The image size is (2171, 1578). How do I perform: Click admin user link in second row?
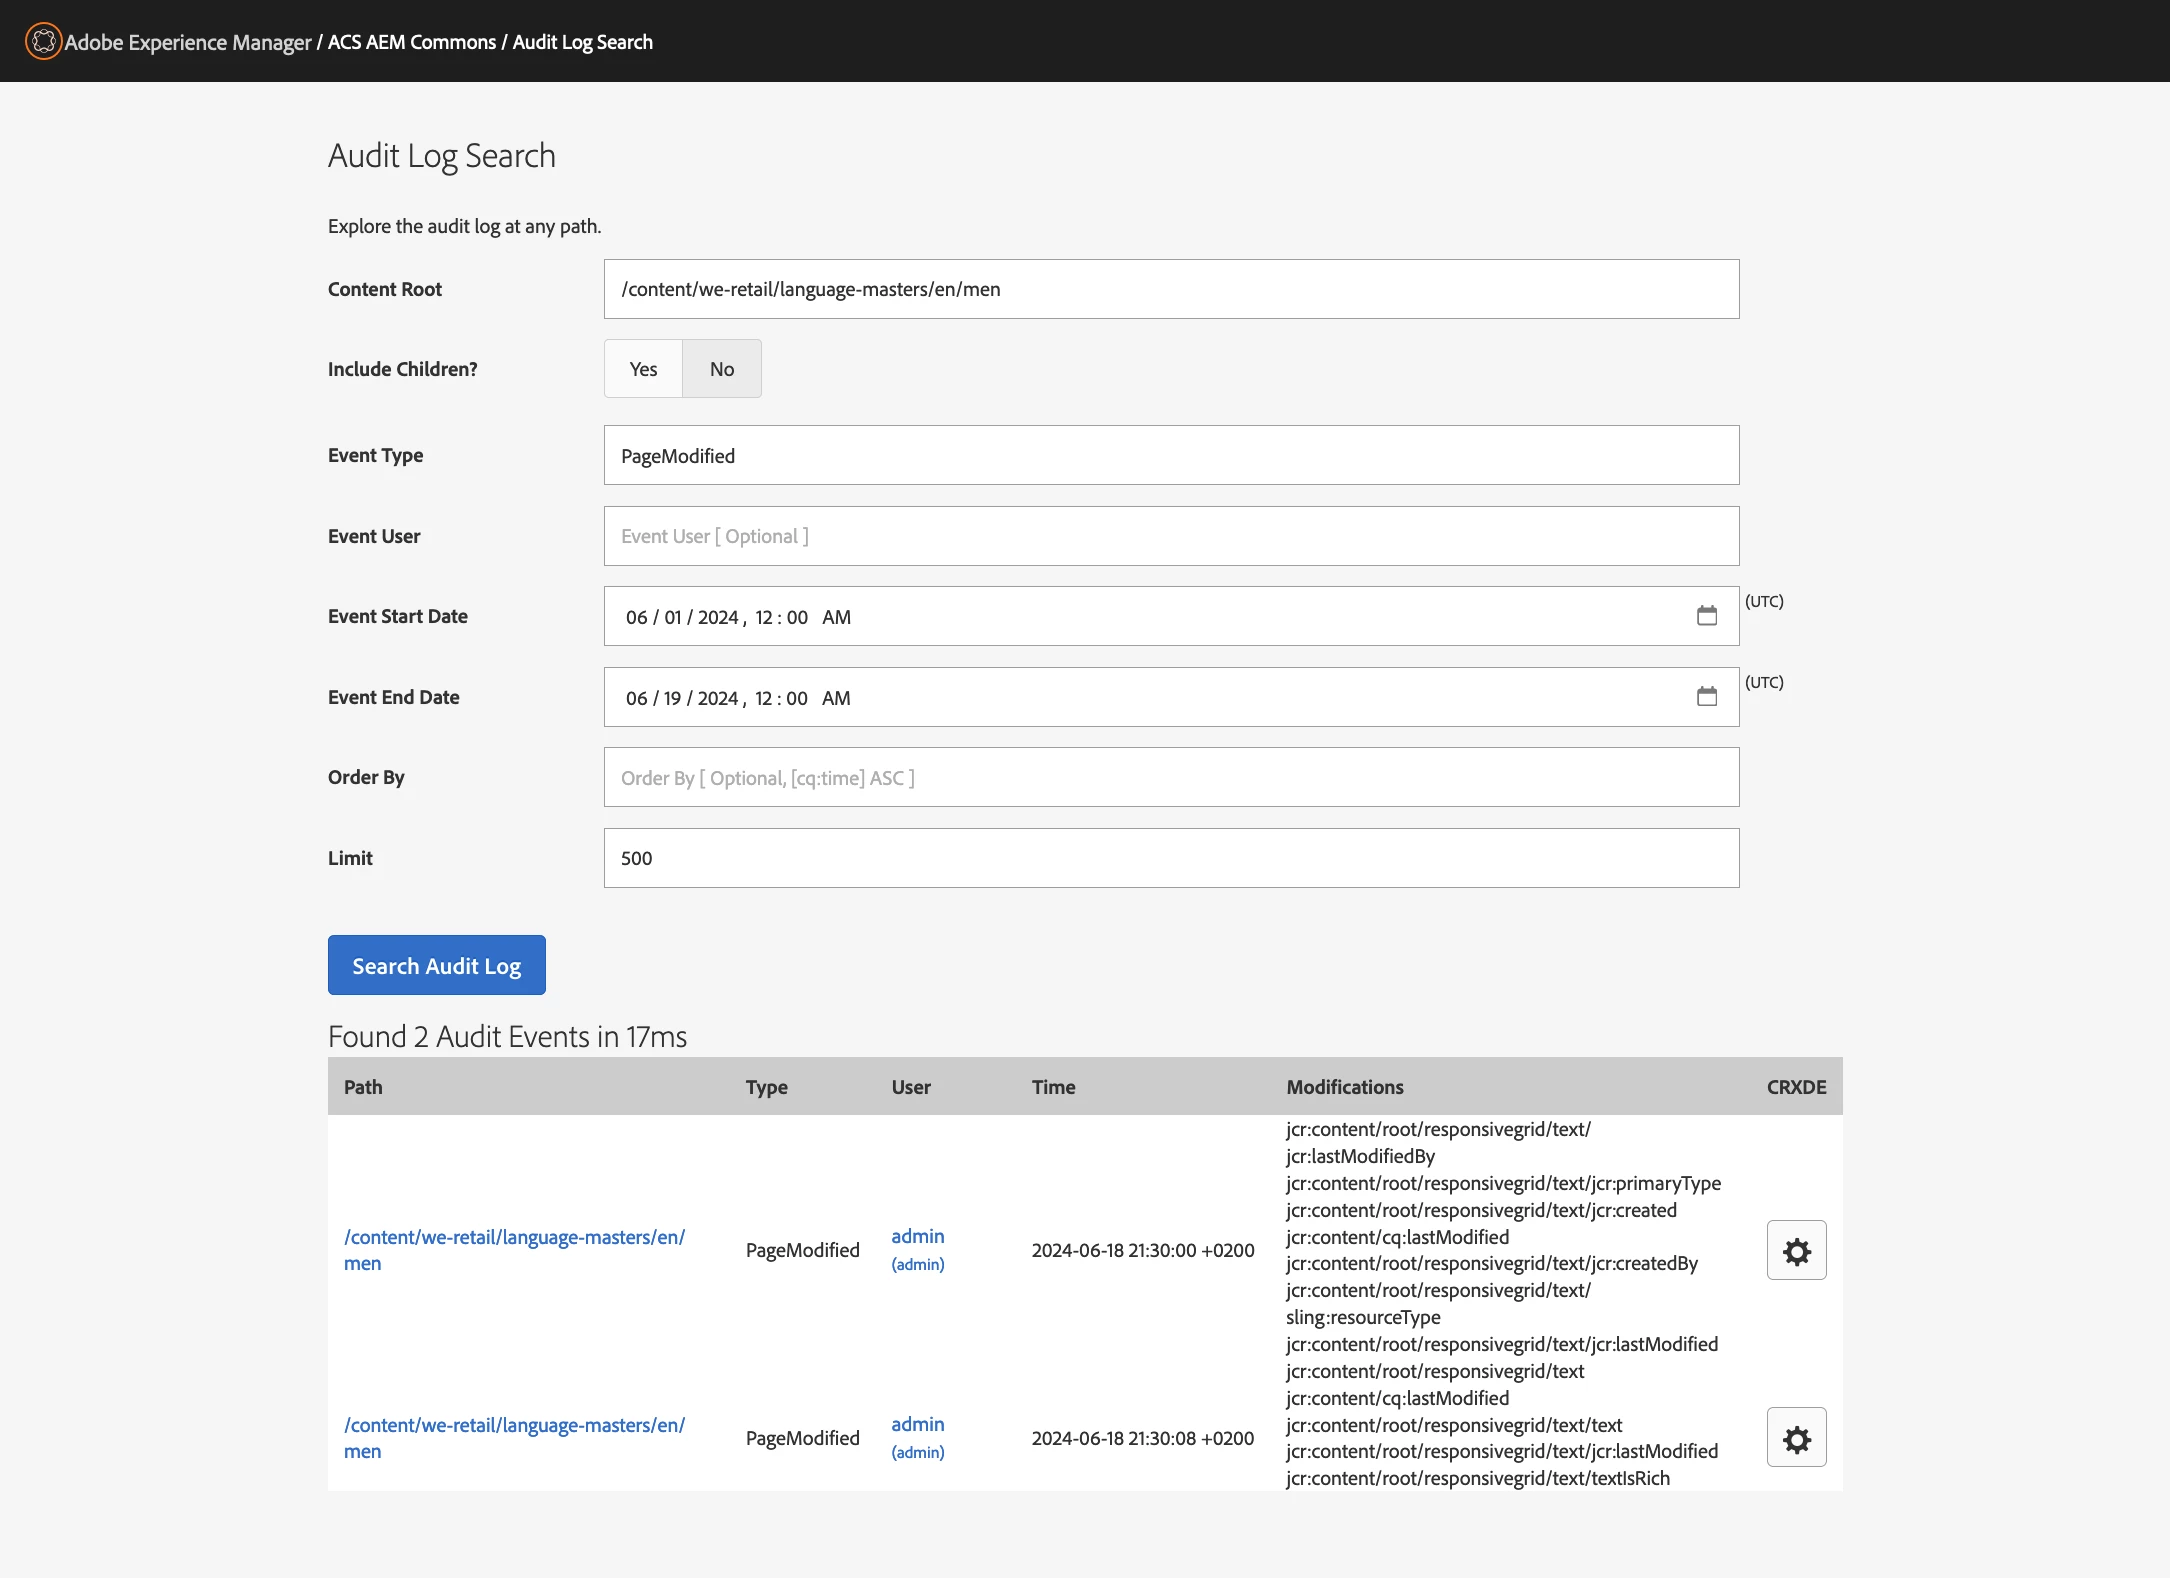click(x=917, y=1425)
